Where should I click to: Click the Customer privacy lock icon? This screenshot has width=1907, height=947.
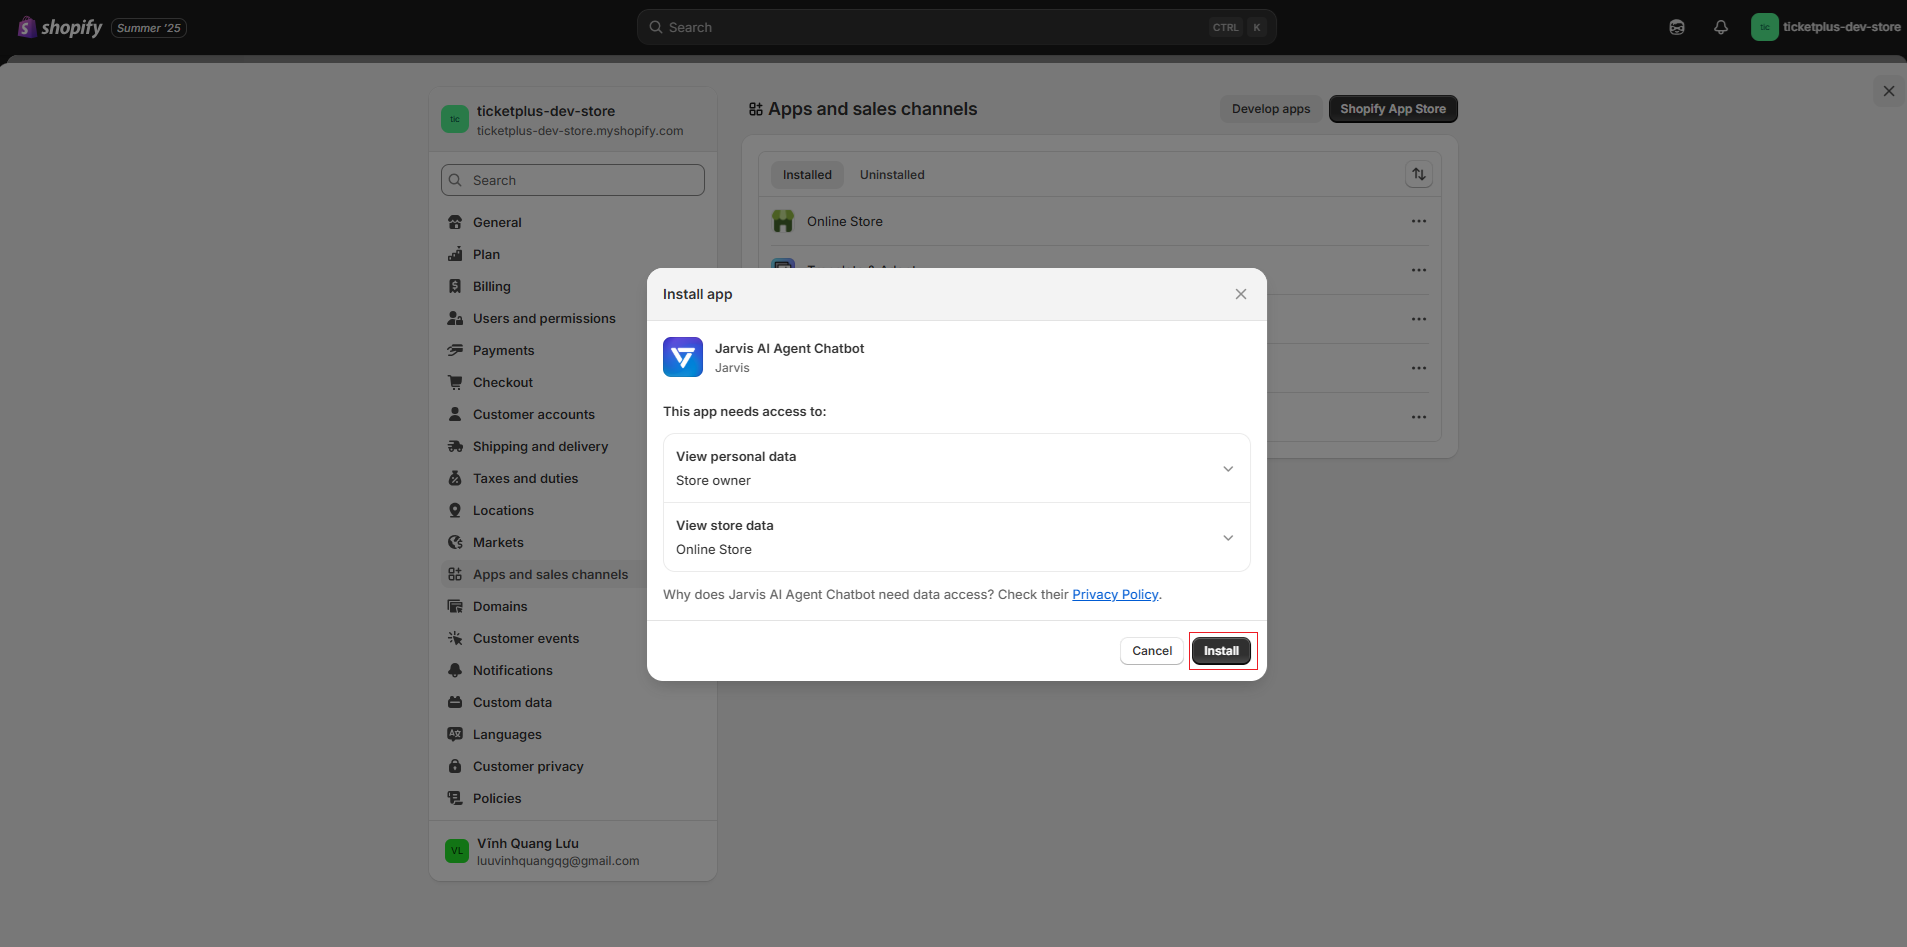click(x=455, y=766)
